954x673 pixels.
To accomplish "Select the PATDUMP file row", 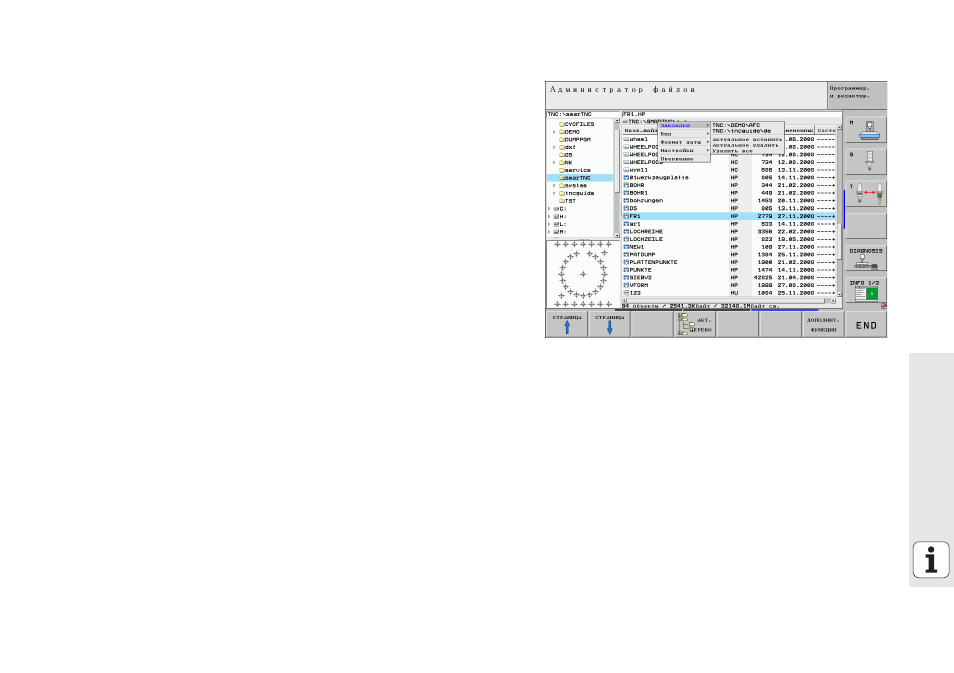I will pyautogui.click(x=729, y=254).
